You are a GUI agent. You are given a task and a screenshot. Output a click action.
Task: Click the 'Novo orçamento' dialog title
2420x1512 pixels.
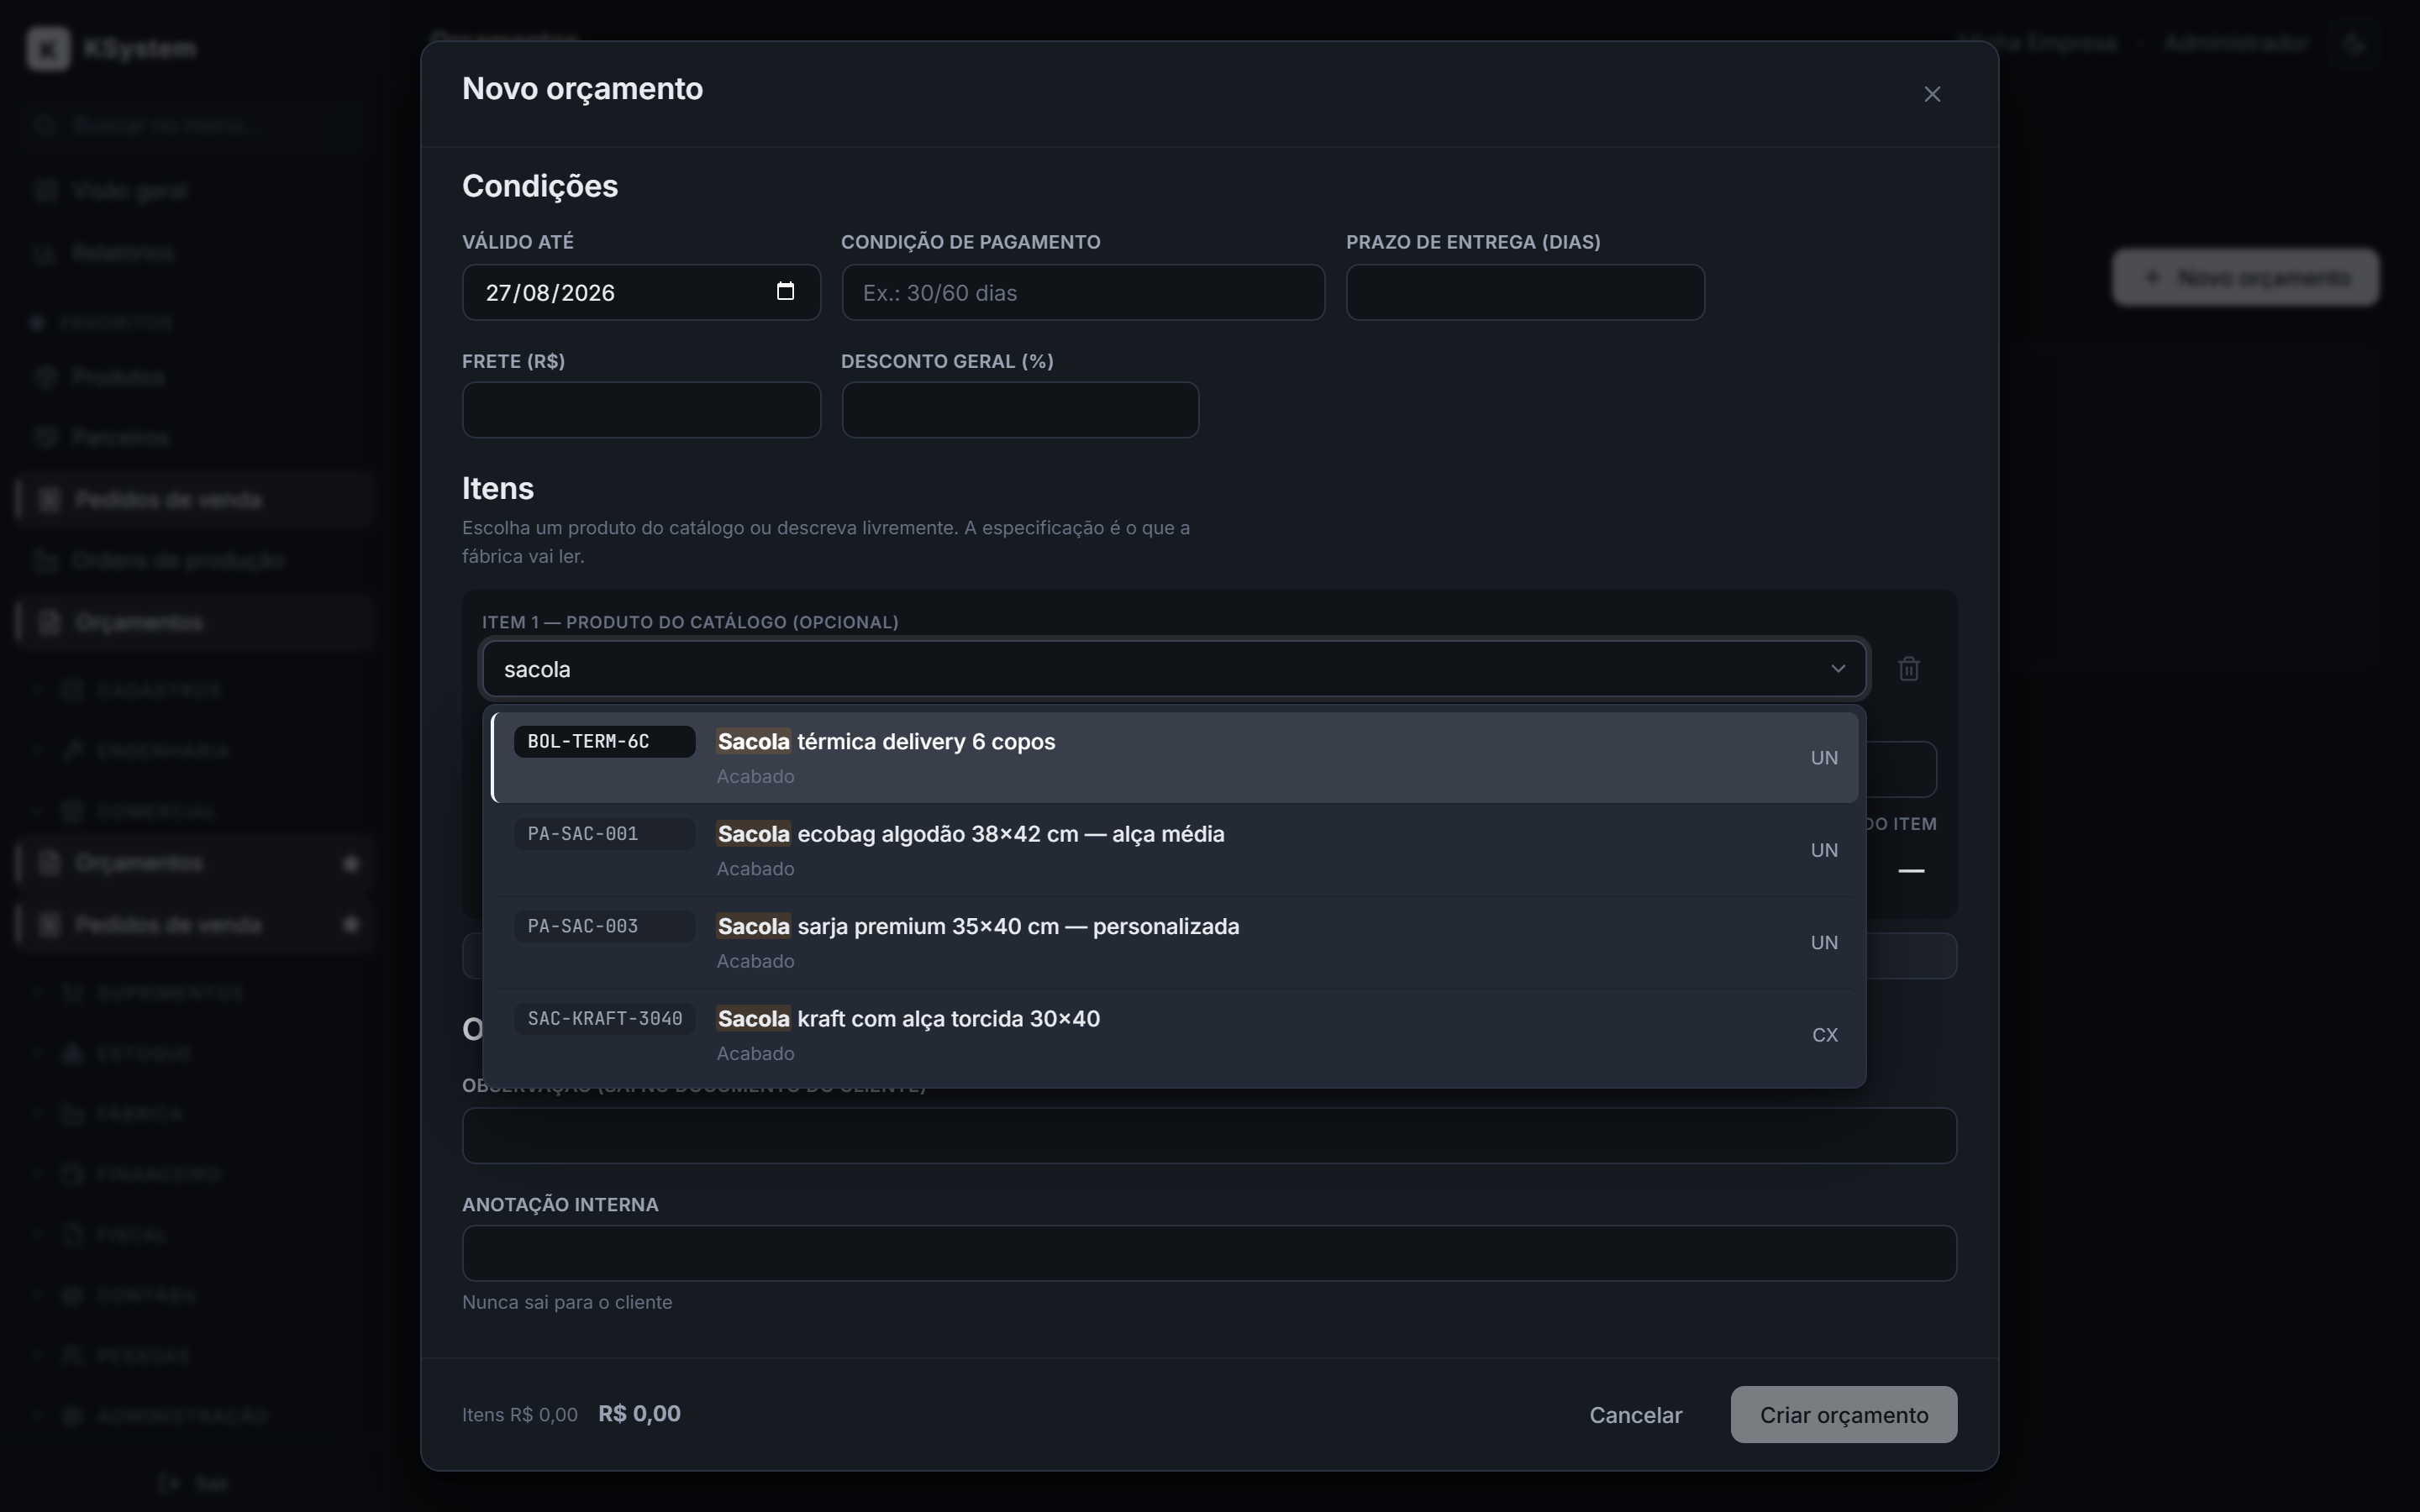point(582,89)
